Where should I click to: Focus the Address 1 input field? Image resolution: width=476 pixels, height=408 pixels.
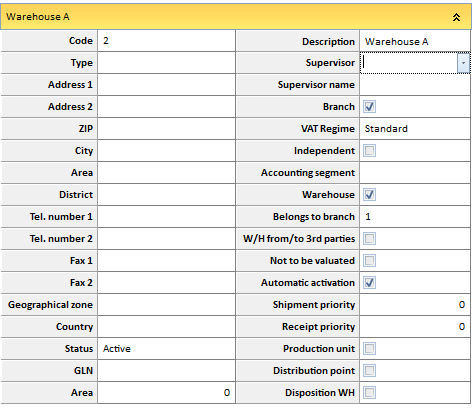(x=166, y=85)
